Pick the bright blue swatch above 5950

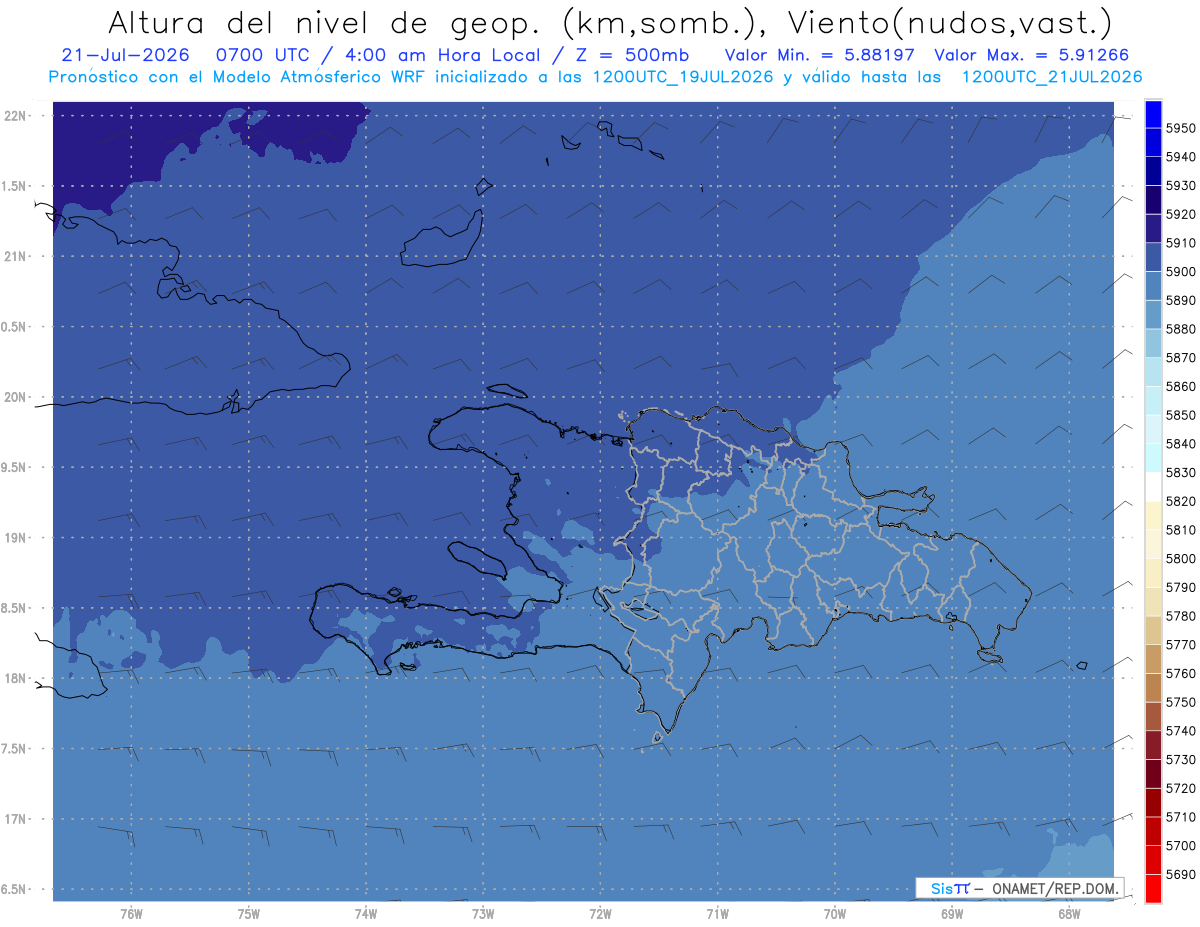1153,113
